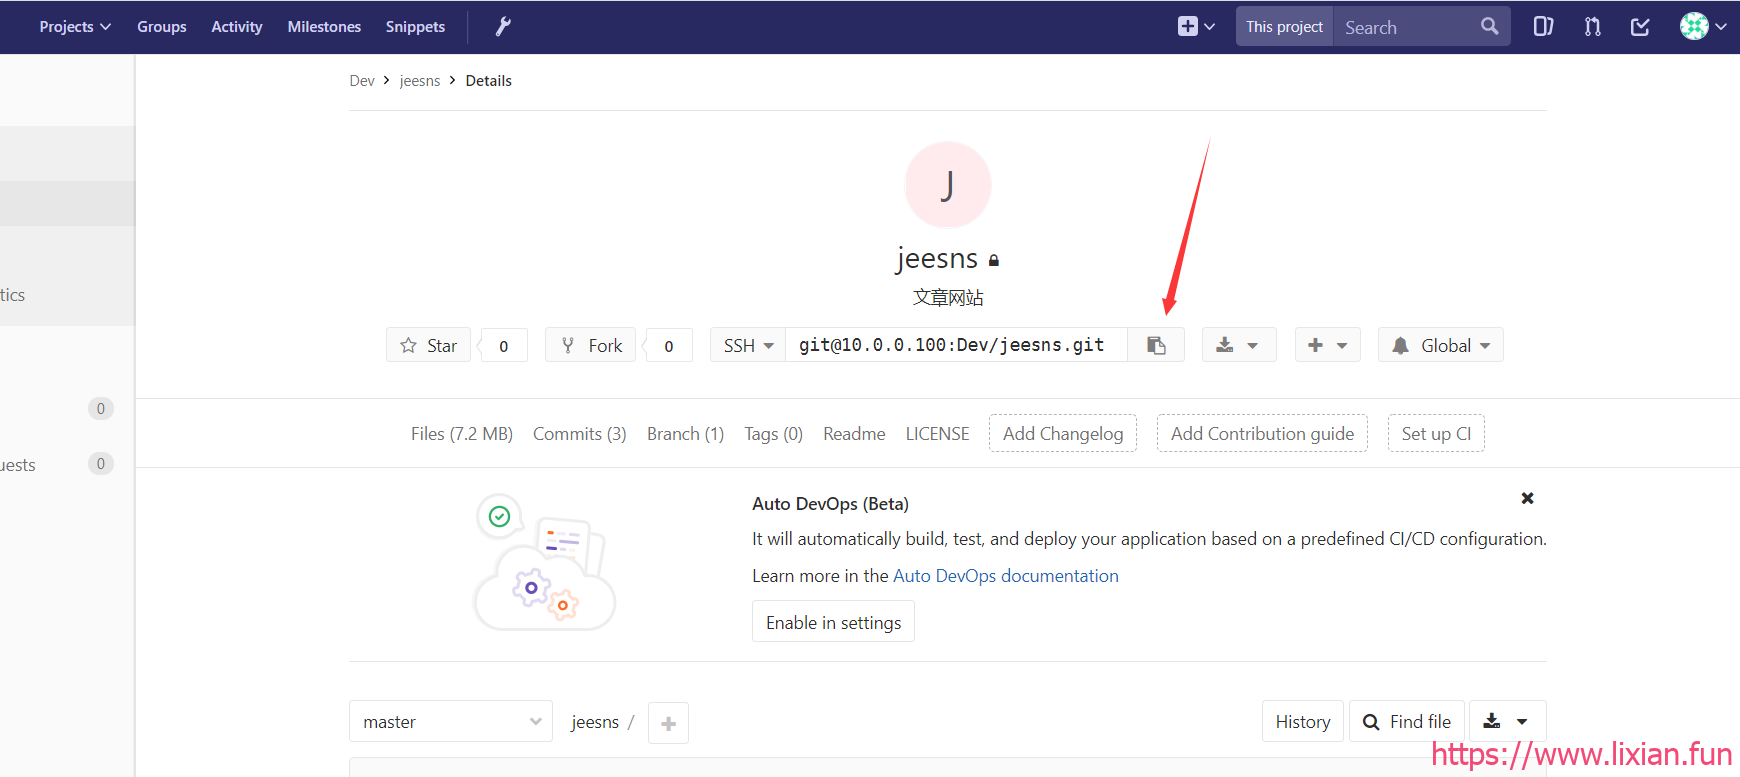This screenshot has height=777, width=1740.
Task: Open the user avatar menu
Action: point(1703,27)
